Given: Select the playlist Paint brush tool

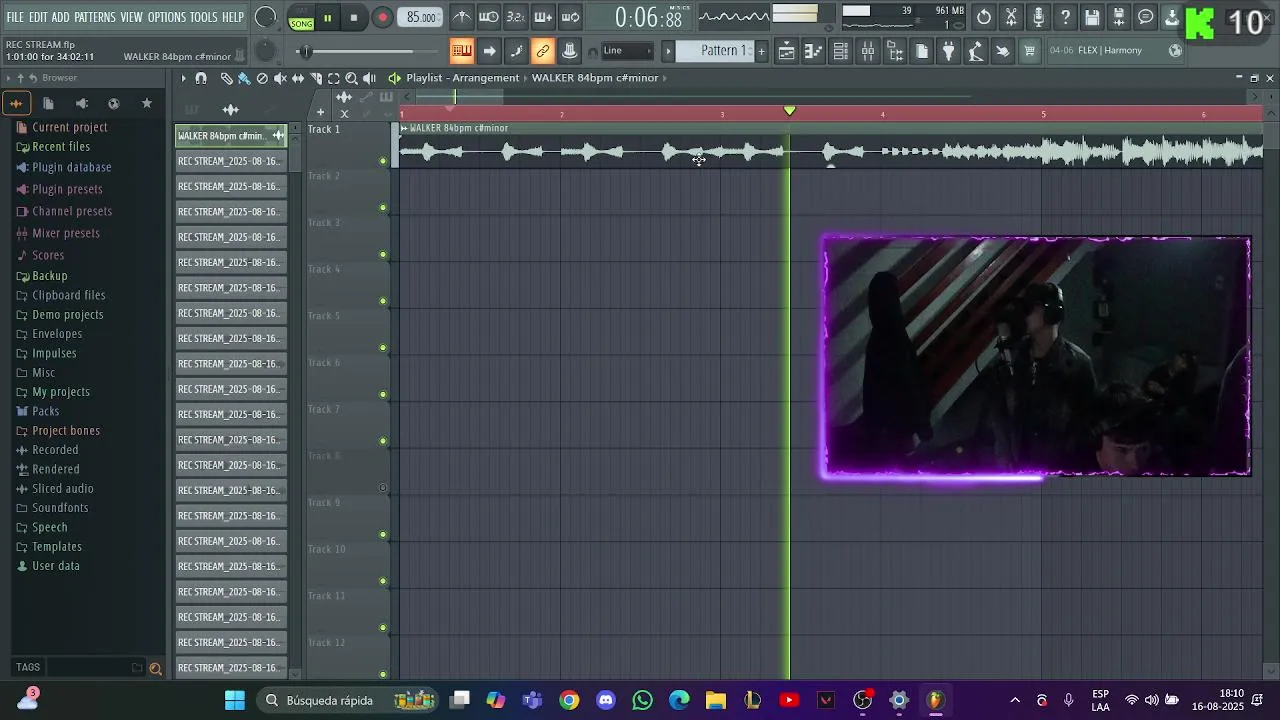Looking at the screenshot, I should coord(244,78).
